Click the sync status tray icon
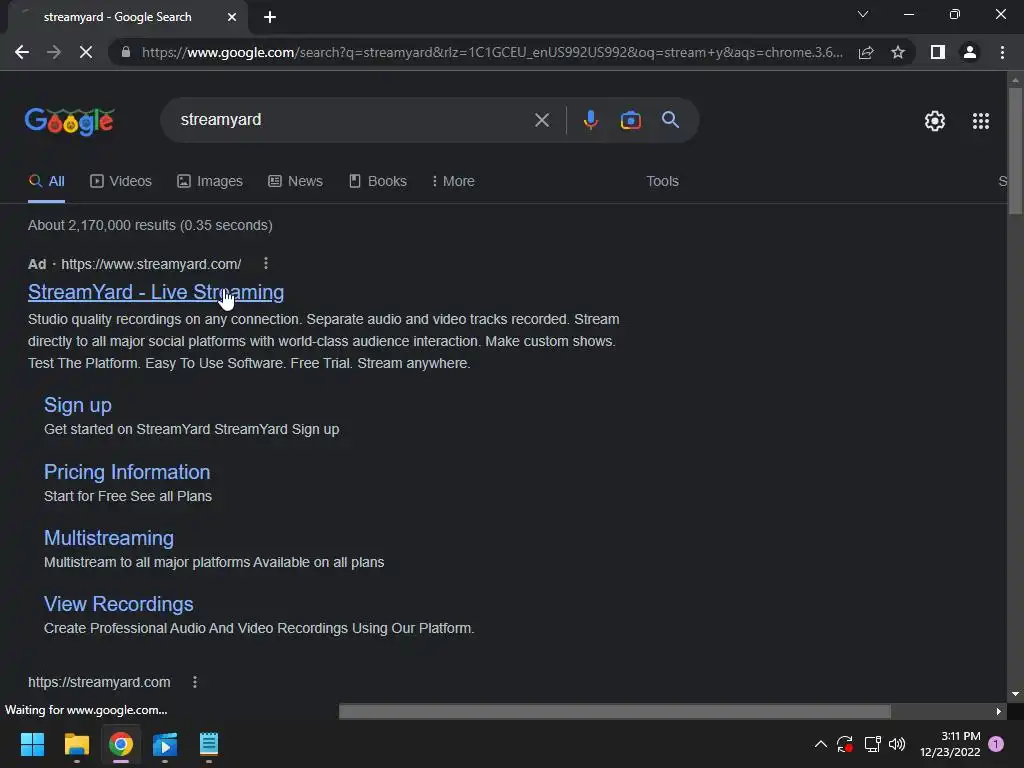Viewport: 1024px width, 768px height. pyautogui.click(x=844, y=744)
